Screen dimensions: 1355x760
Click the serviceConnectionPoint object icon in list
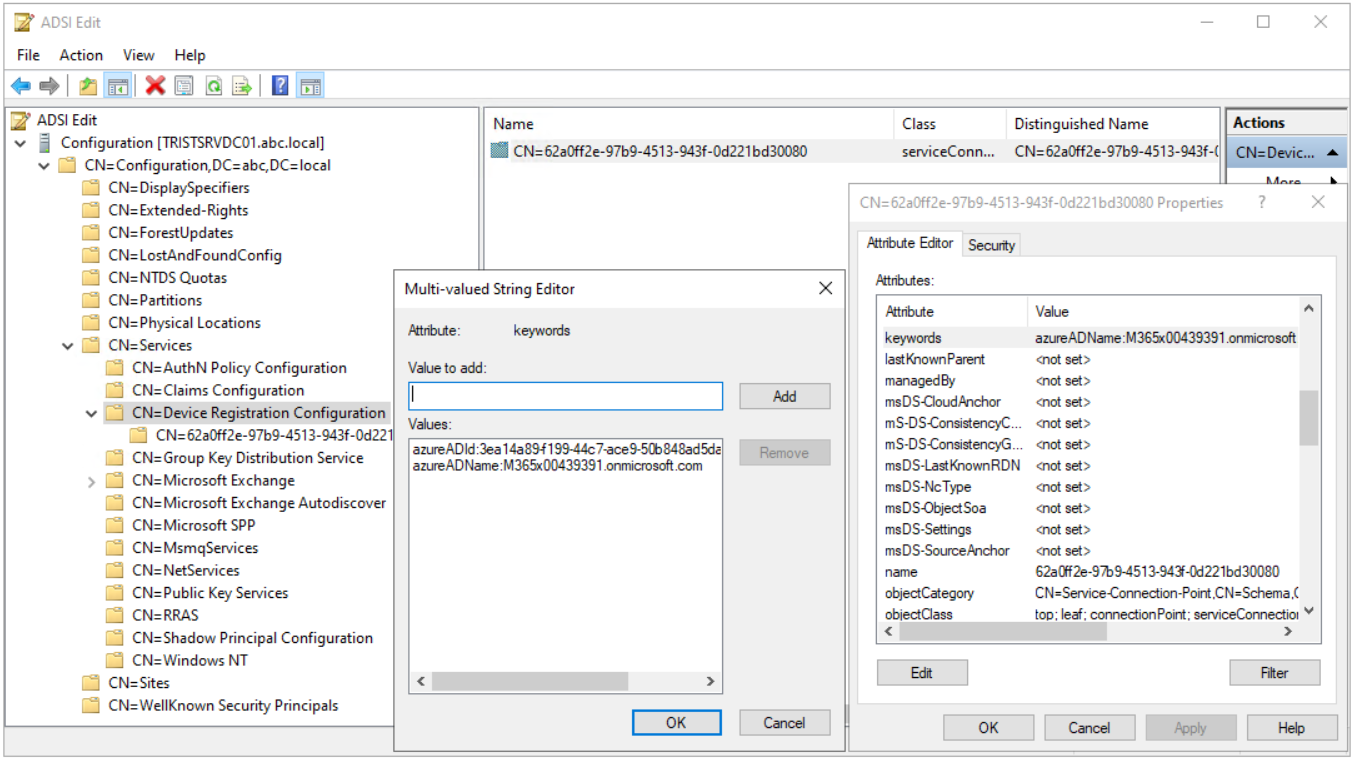coord(500,151)
